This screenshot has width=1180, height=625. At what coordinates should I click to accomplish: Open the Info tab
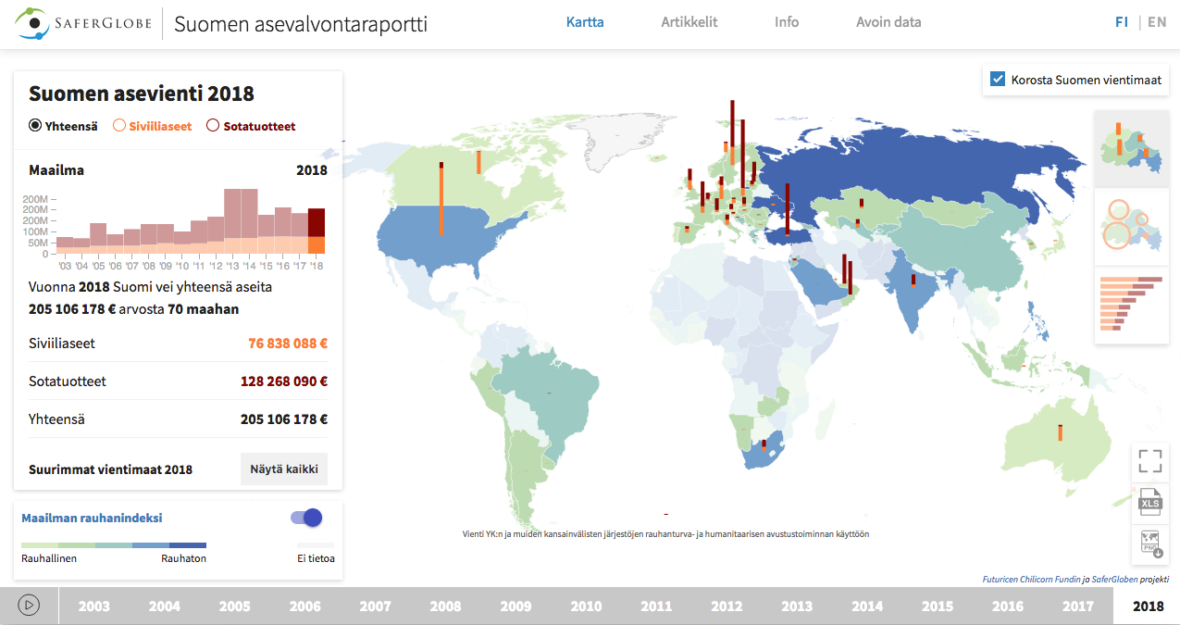coord(786,22)
